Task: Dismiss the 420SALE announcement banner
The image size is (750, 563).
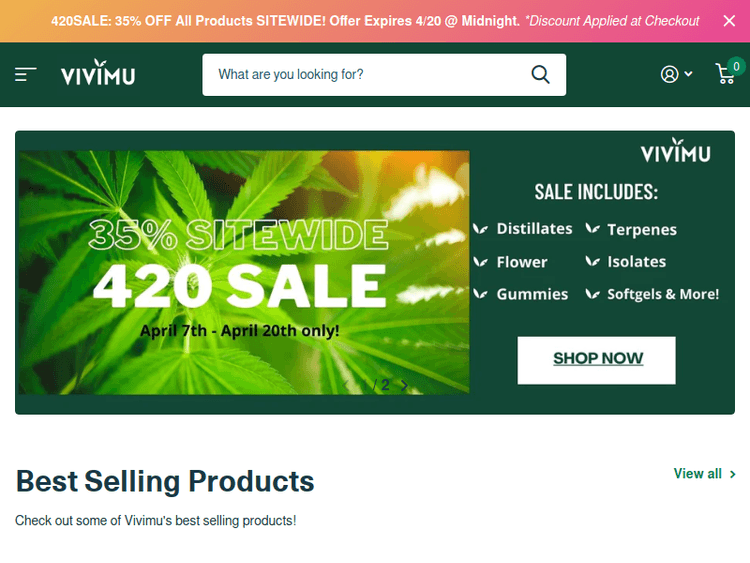Action: 729,21
